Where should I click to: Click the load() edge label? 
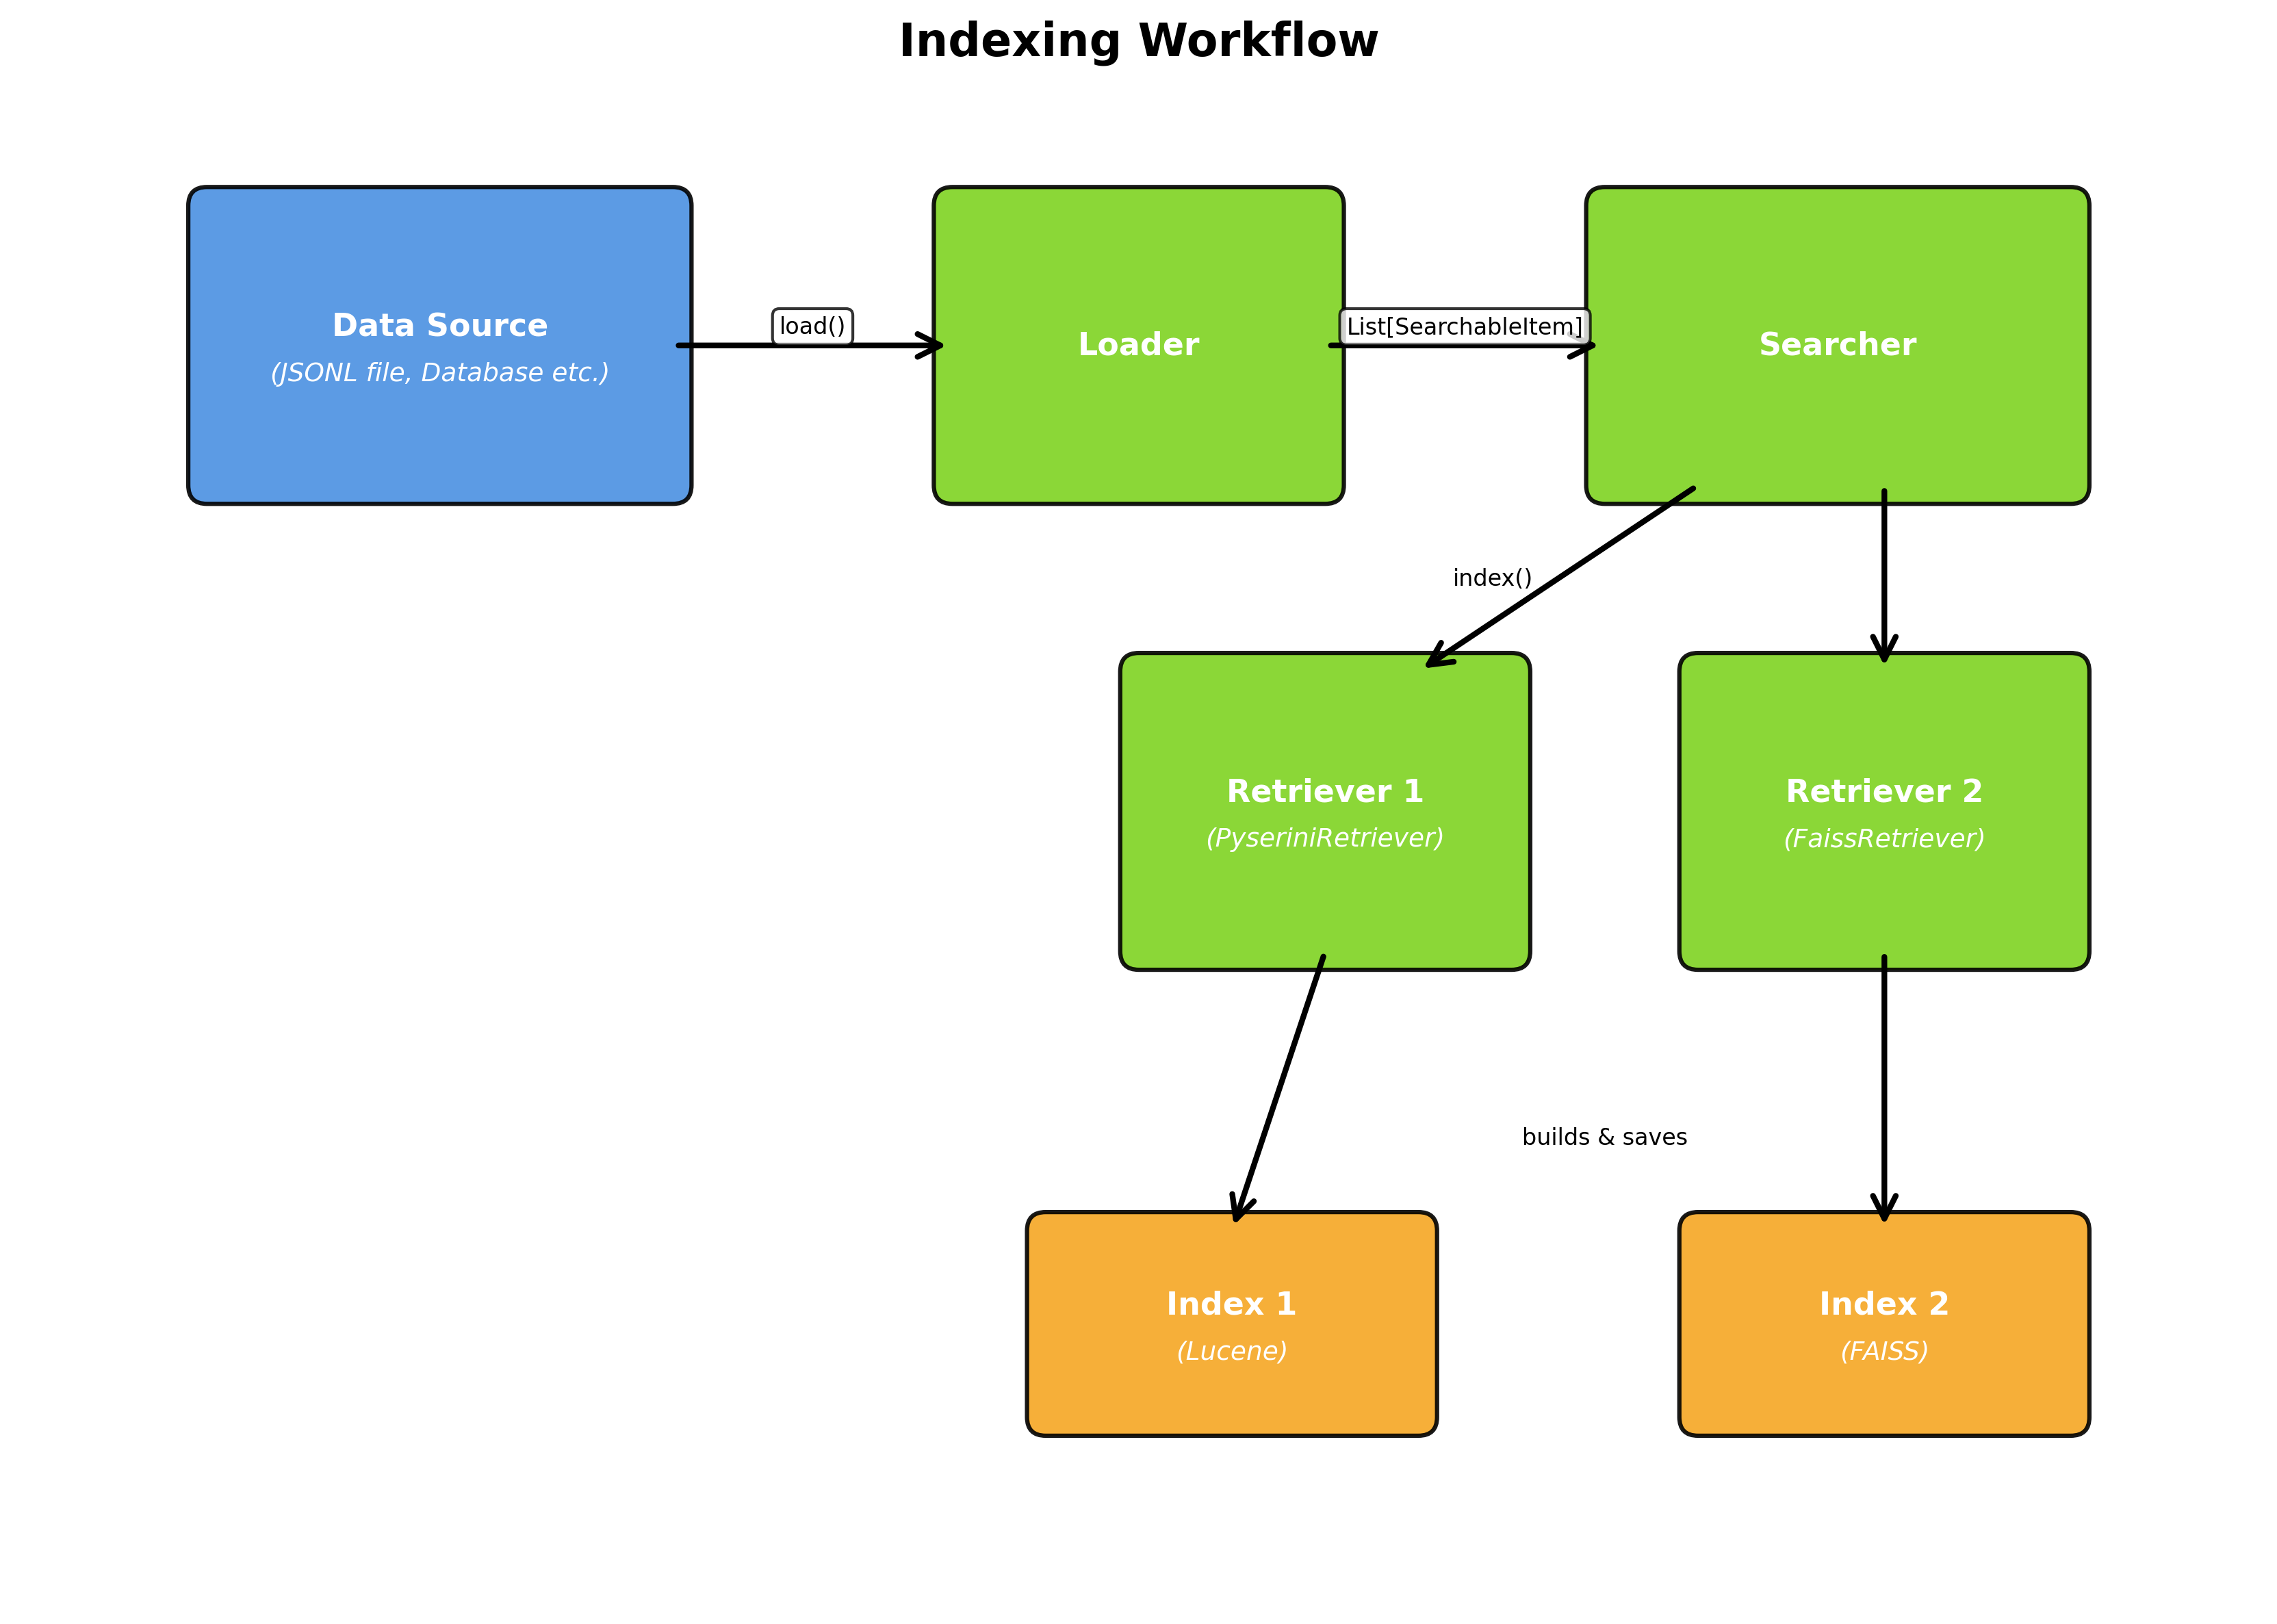coord(813,326)
